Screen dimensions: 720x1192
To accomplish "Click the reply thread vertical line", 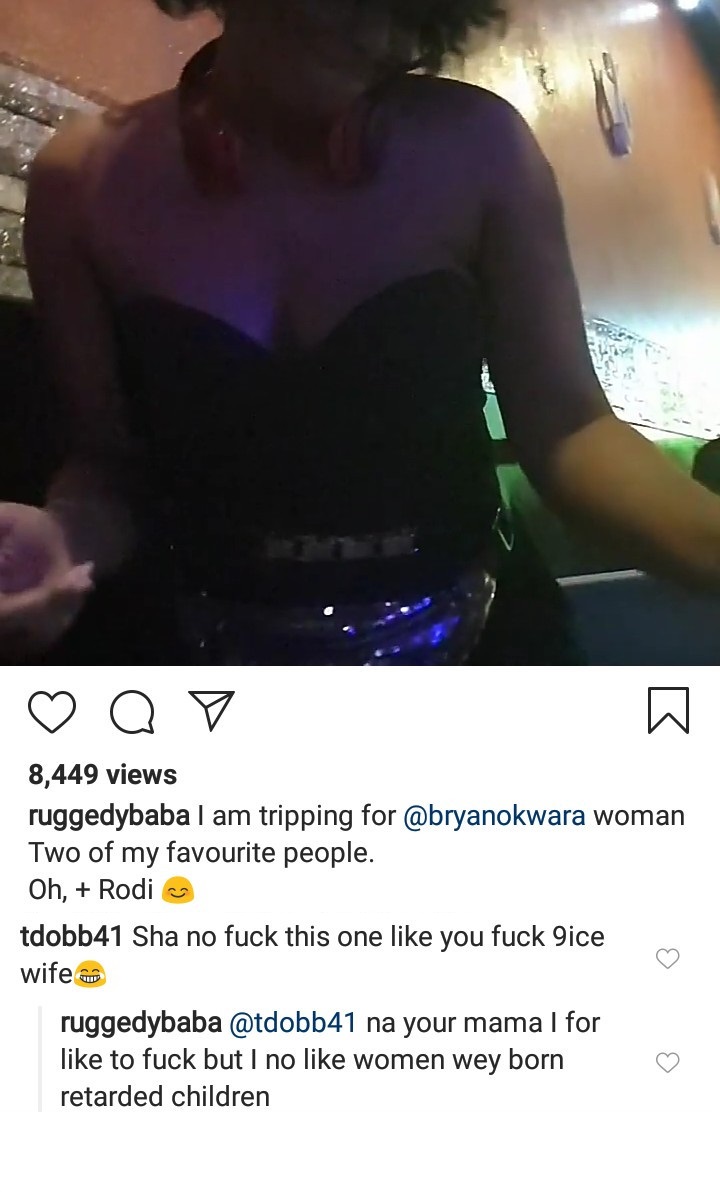I will [40, 1060].
